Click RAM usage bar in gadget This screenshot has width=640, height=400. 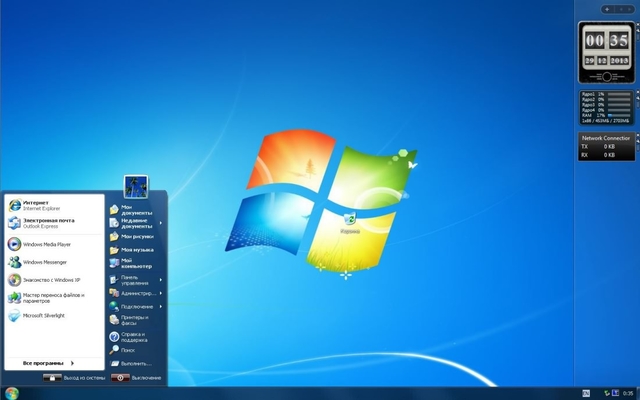[619, 116]
